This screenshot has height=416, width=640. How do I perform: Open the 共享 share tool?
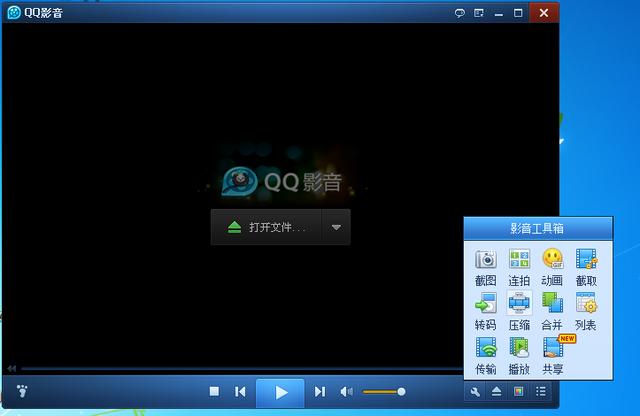[x=553, y=356]
